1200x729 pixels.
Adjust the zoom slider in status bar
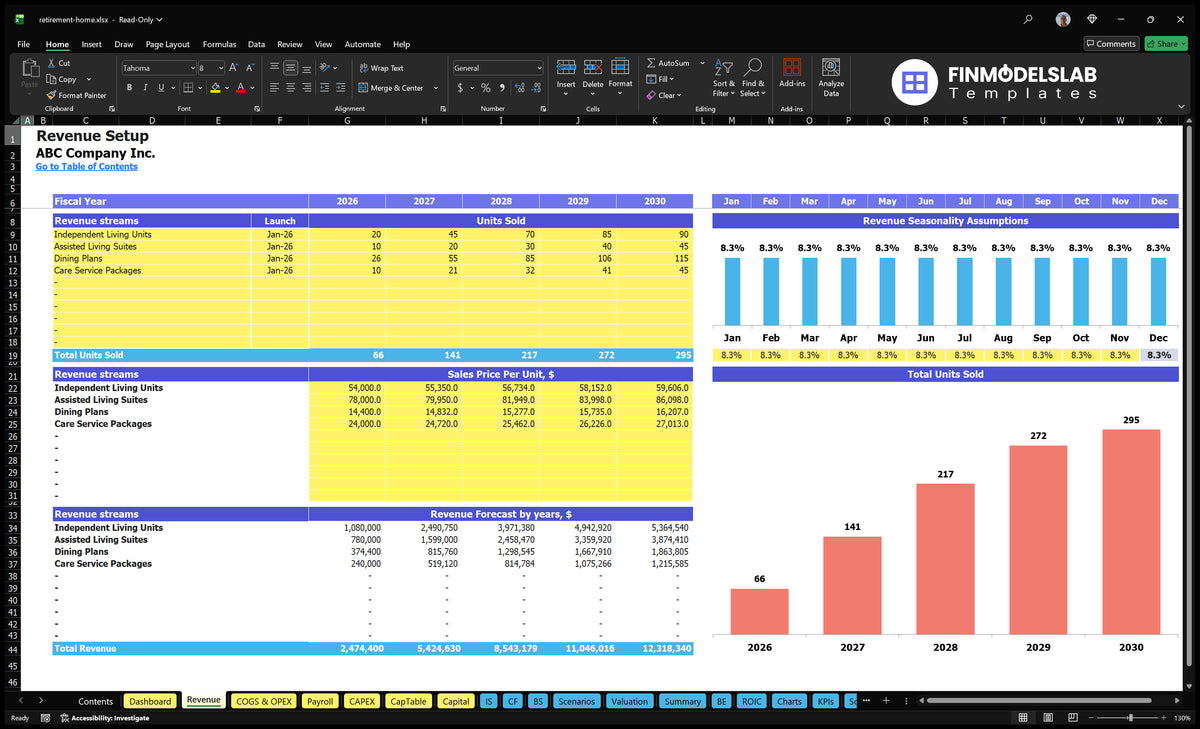click(x=1130, y=718)
